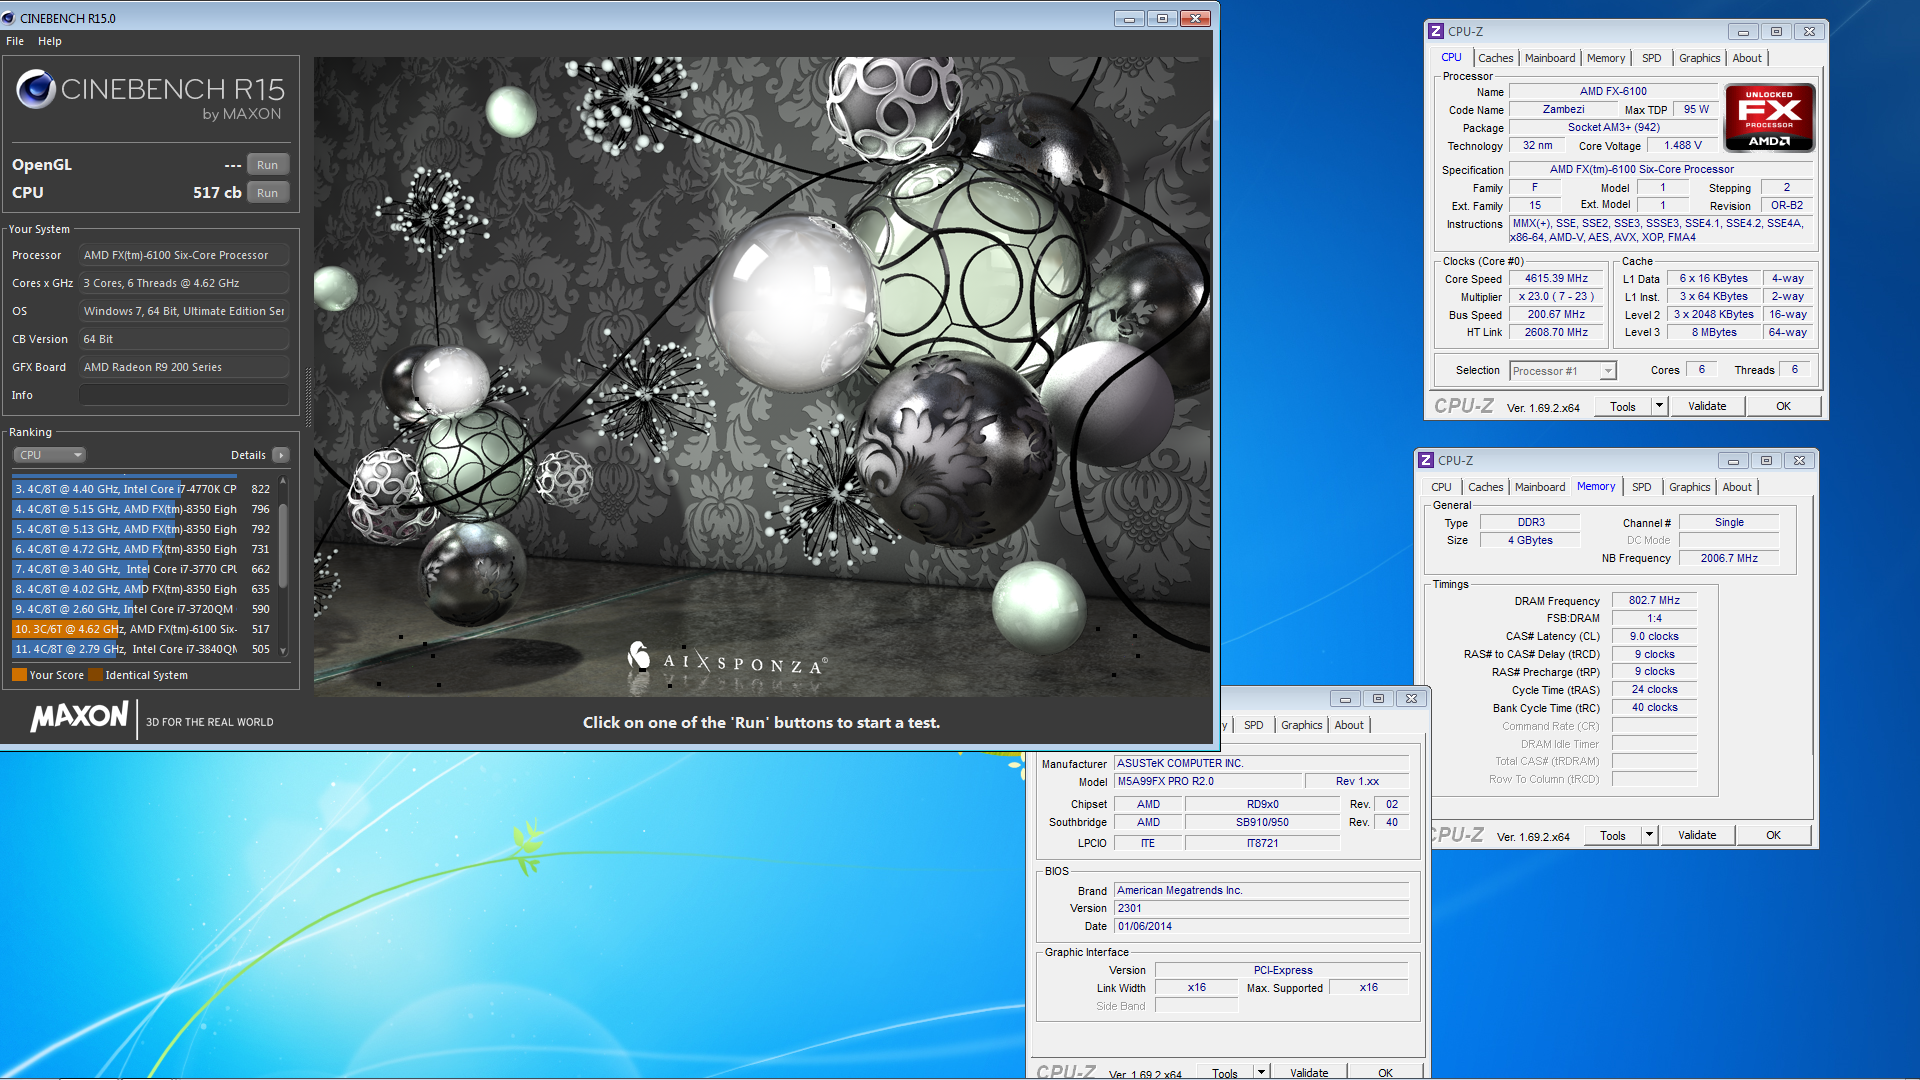Switch to Caches tab in top CPU-Z window
Viewport: 1920px width, 1080px height.
click(1495, 58)
